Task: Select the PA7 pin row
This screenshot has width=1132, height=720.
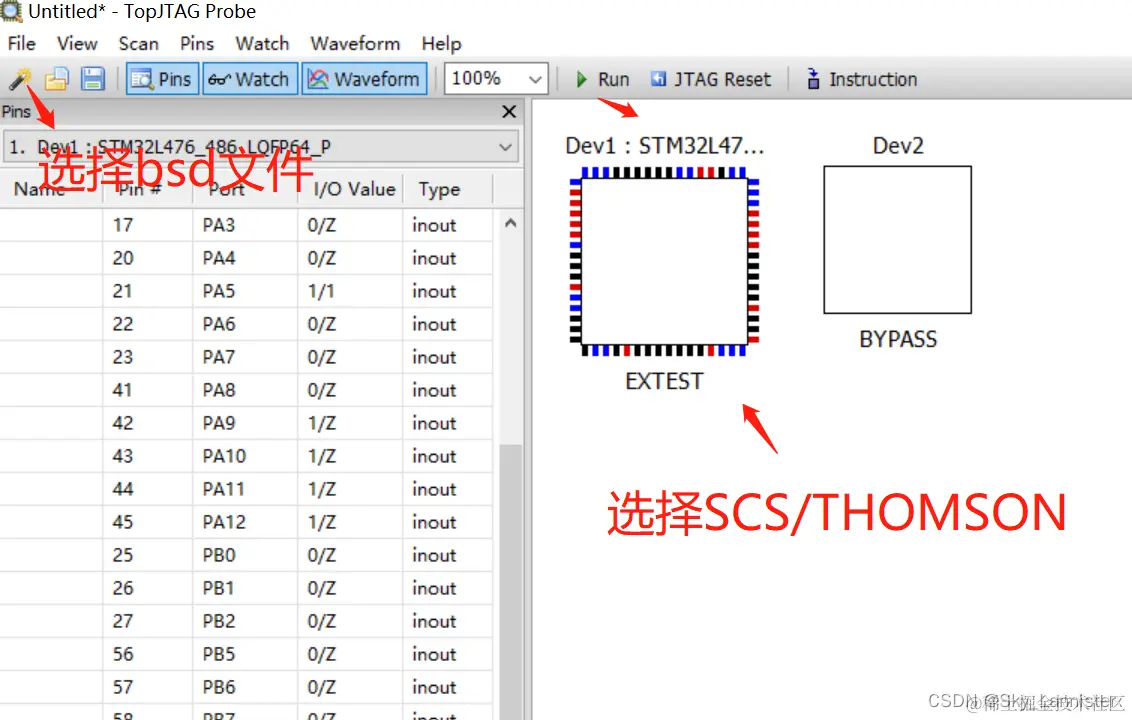Action: coord(246,357)
